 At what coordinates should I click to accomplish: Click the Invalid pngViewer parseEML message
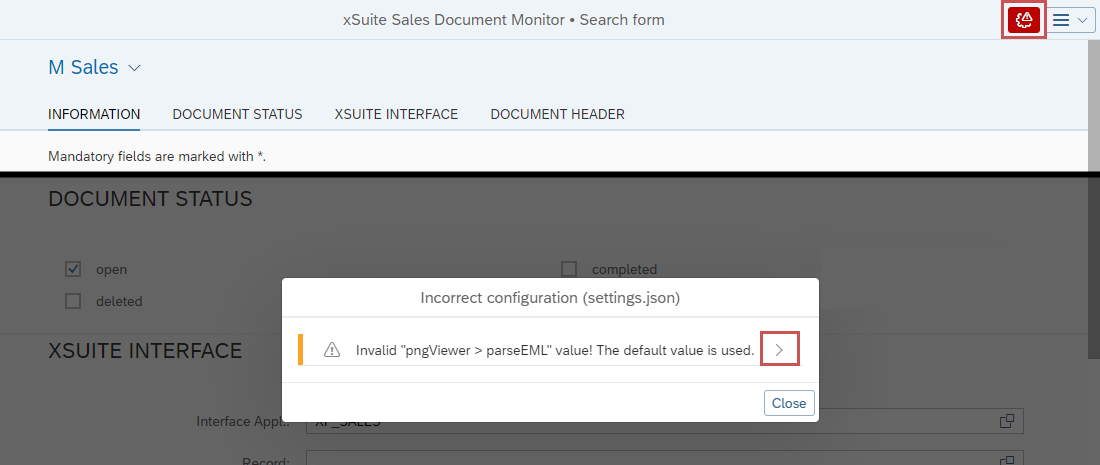pyautogui.click(x=554, y=350)
